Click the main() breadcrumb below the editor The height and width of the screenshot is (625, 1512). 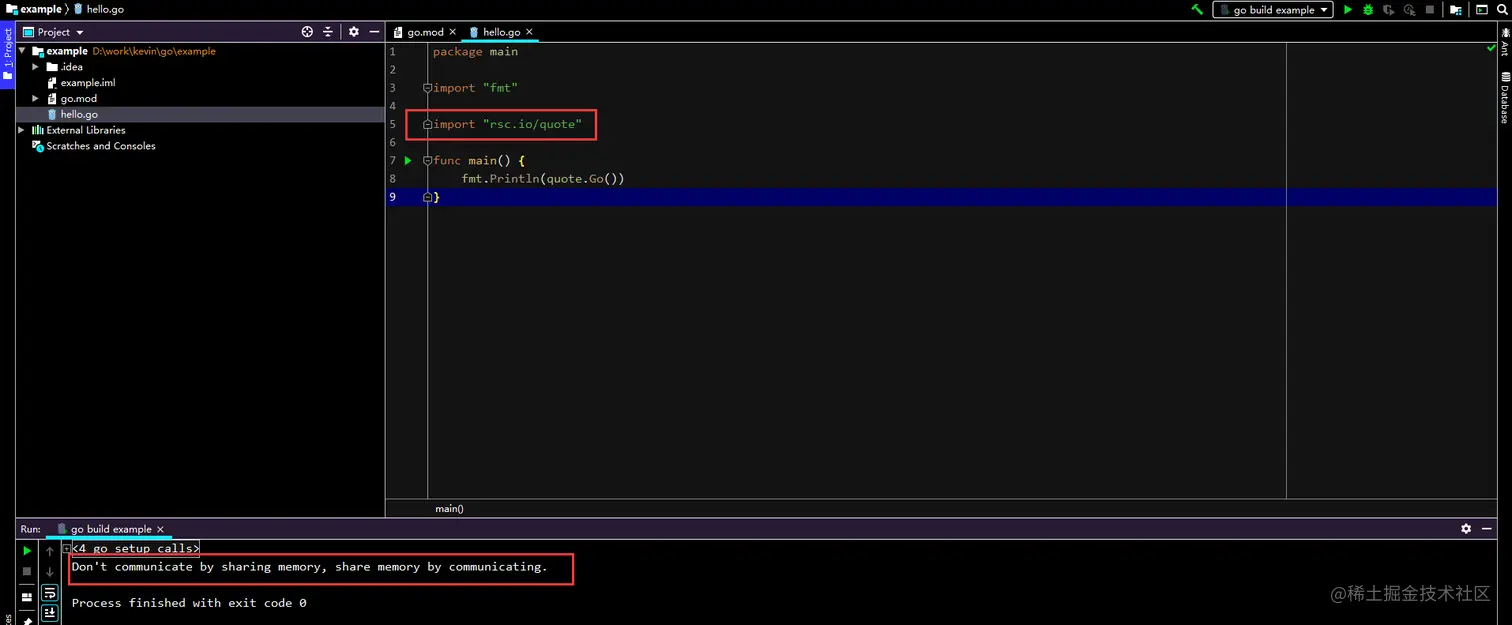click(449, 509)
